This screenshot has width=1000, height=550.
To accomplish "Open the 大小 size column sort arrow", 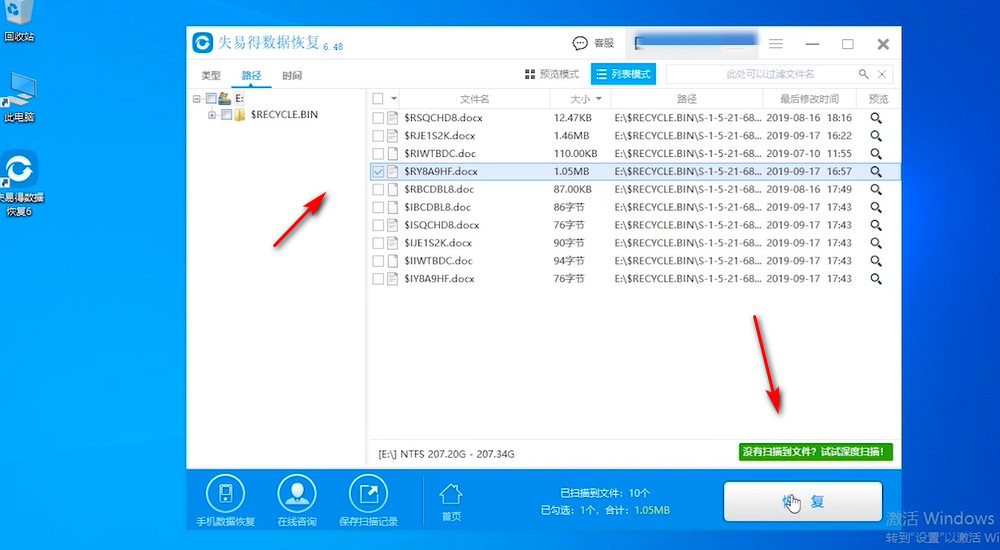I will pos(598,99).
